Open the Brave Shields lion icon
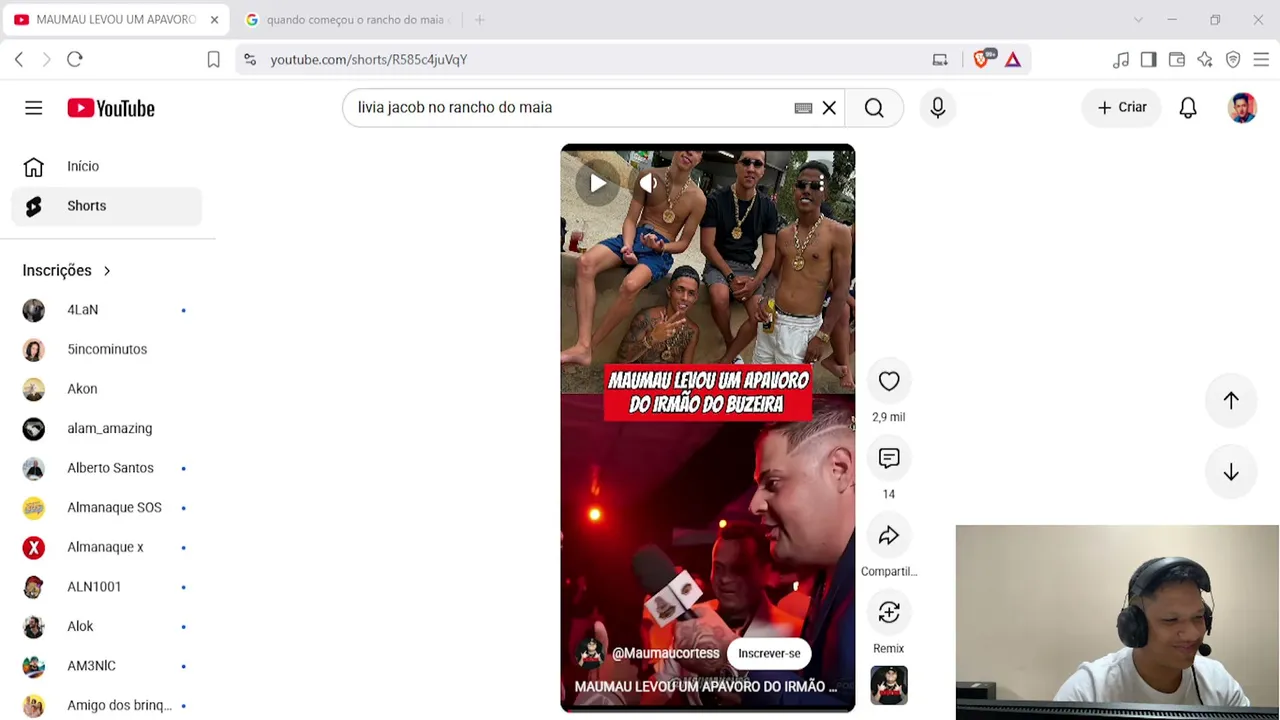Screen dimensions: 1280x720 [x=981, y=59]
